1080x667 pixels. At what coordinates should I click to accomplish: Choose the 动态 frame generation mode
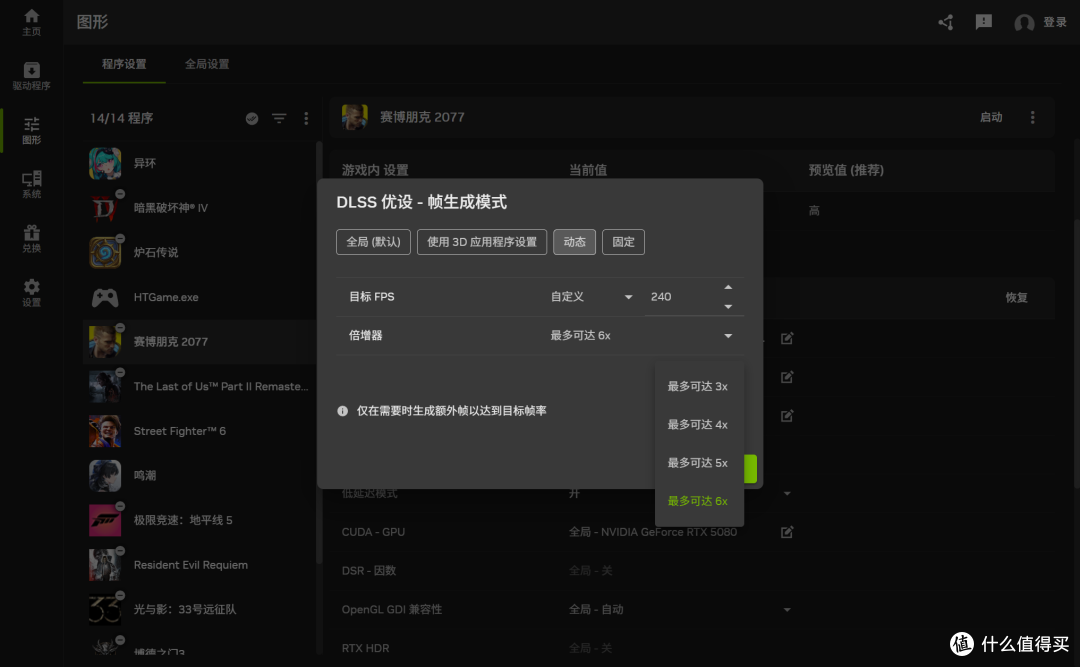pos(574,242)
